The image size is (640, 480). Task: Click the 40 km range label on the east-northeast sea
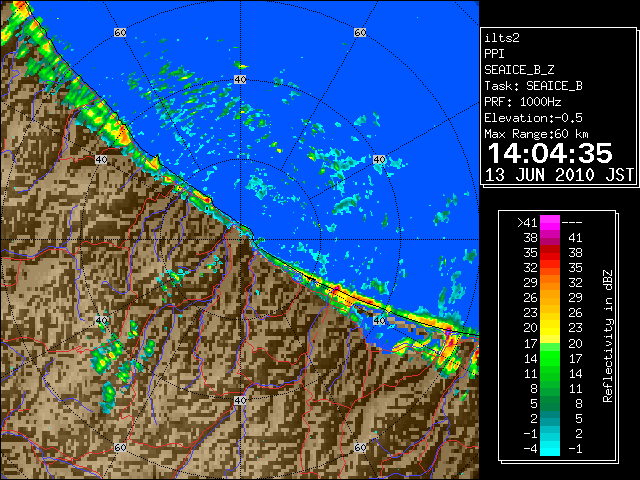point(380,160)
